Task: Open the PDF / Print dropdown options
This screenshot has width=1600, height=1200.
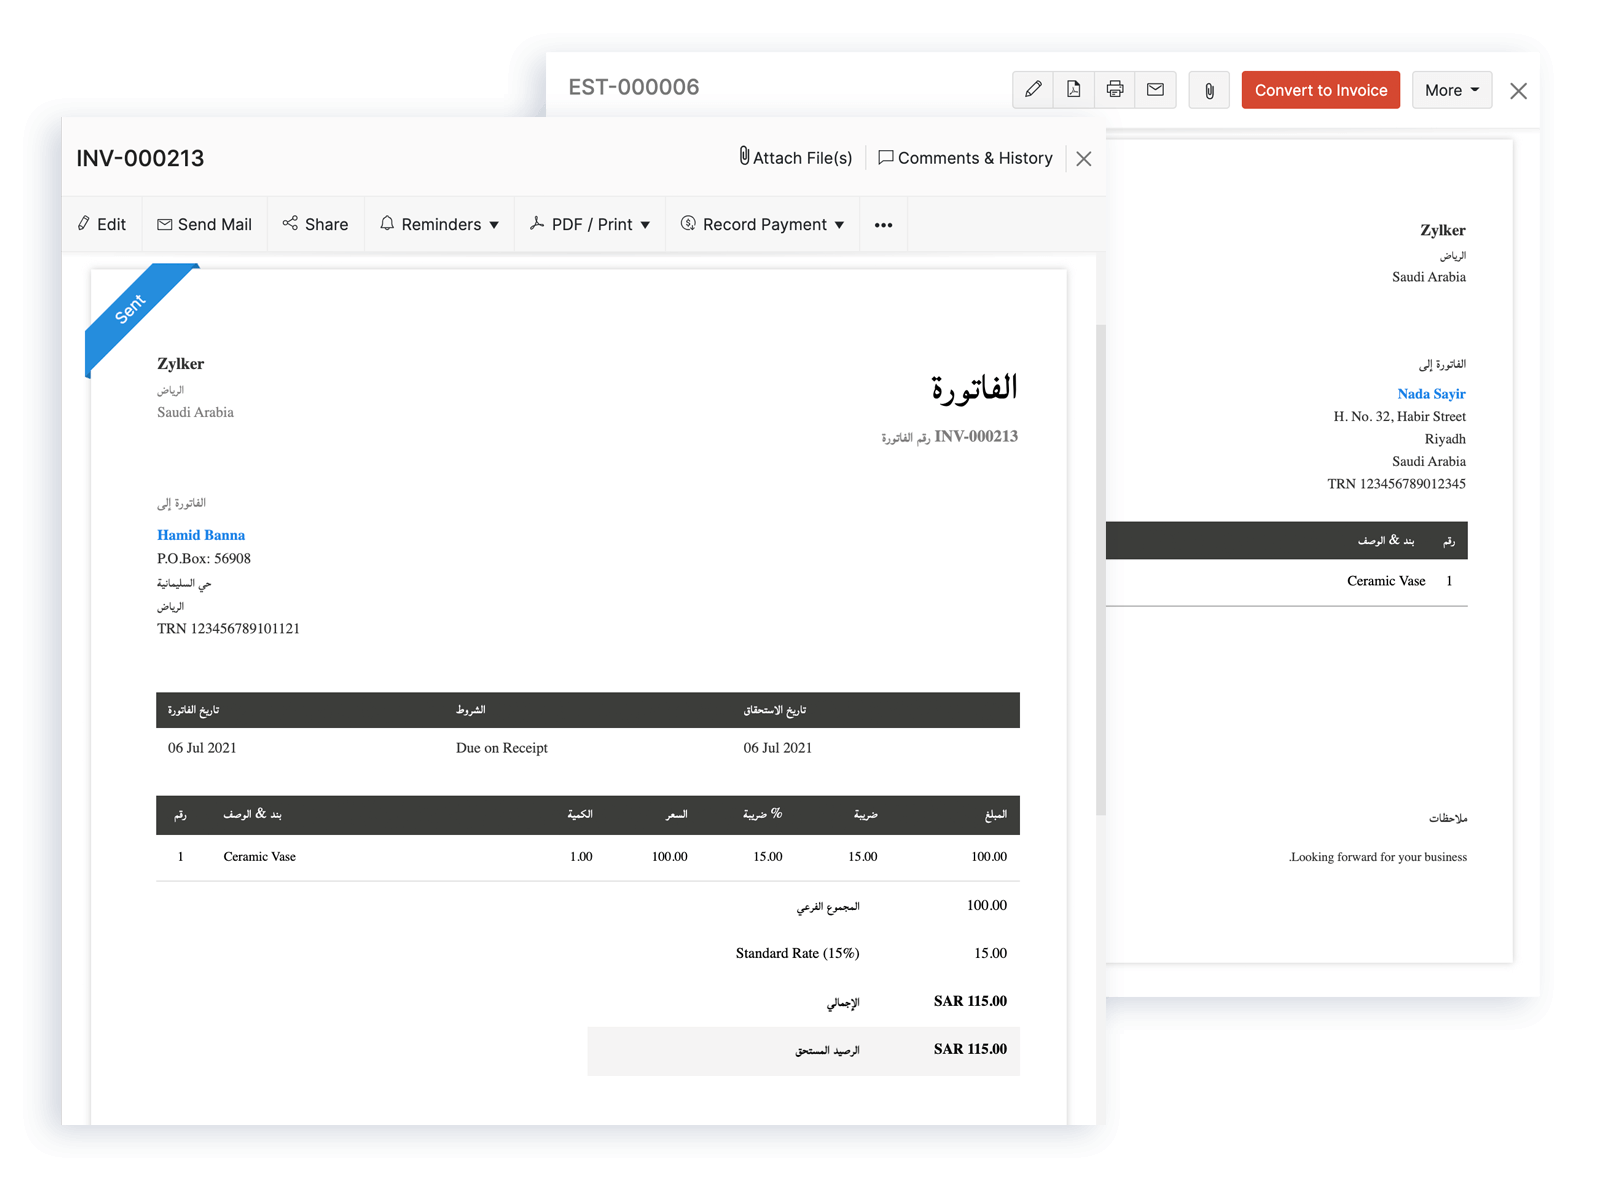Action: pyautogui.click(x=645, y=225)
